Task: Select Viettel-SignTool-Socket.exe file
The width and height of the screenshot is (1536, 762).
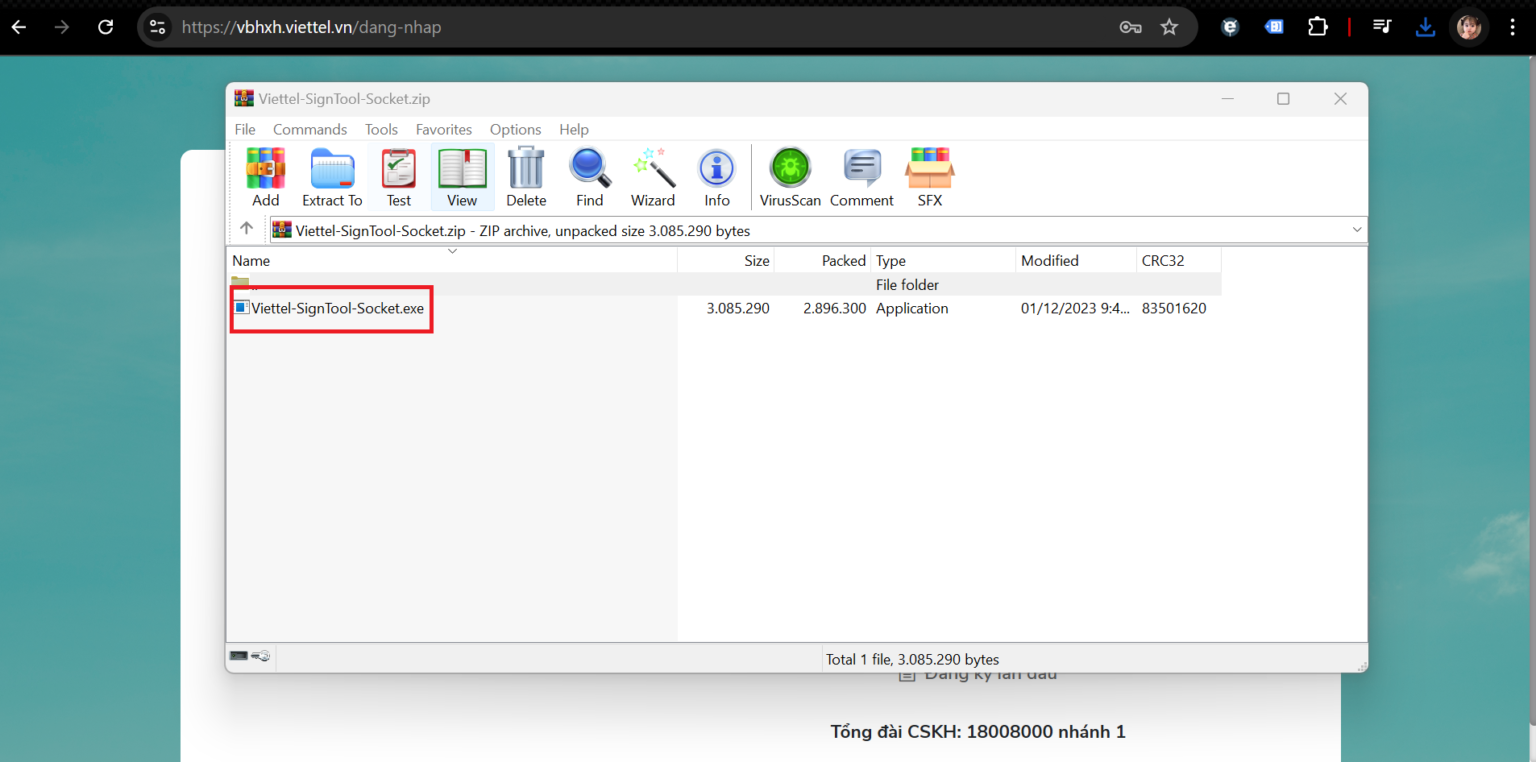Action: (x=337, y=308)
